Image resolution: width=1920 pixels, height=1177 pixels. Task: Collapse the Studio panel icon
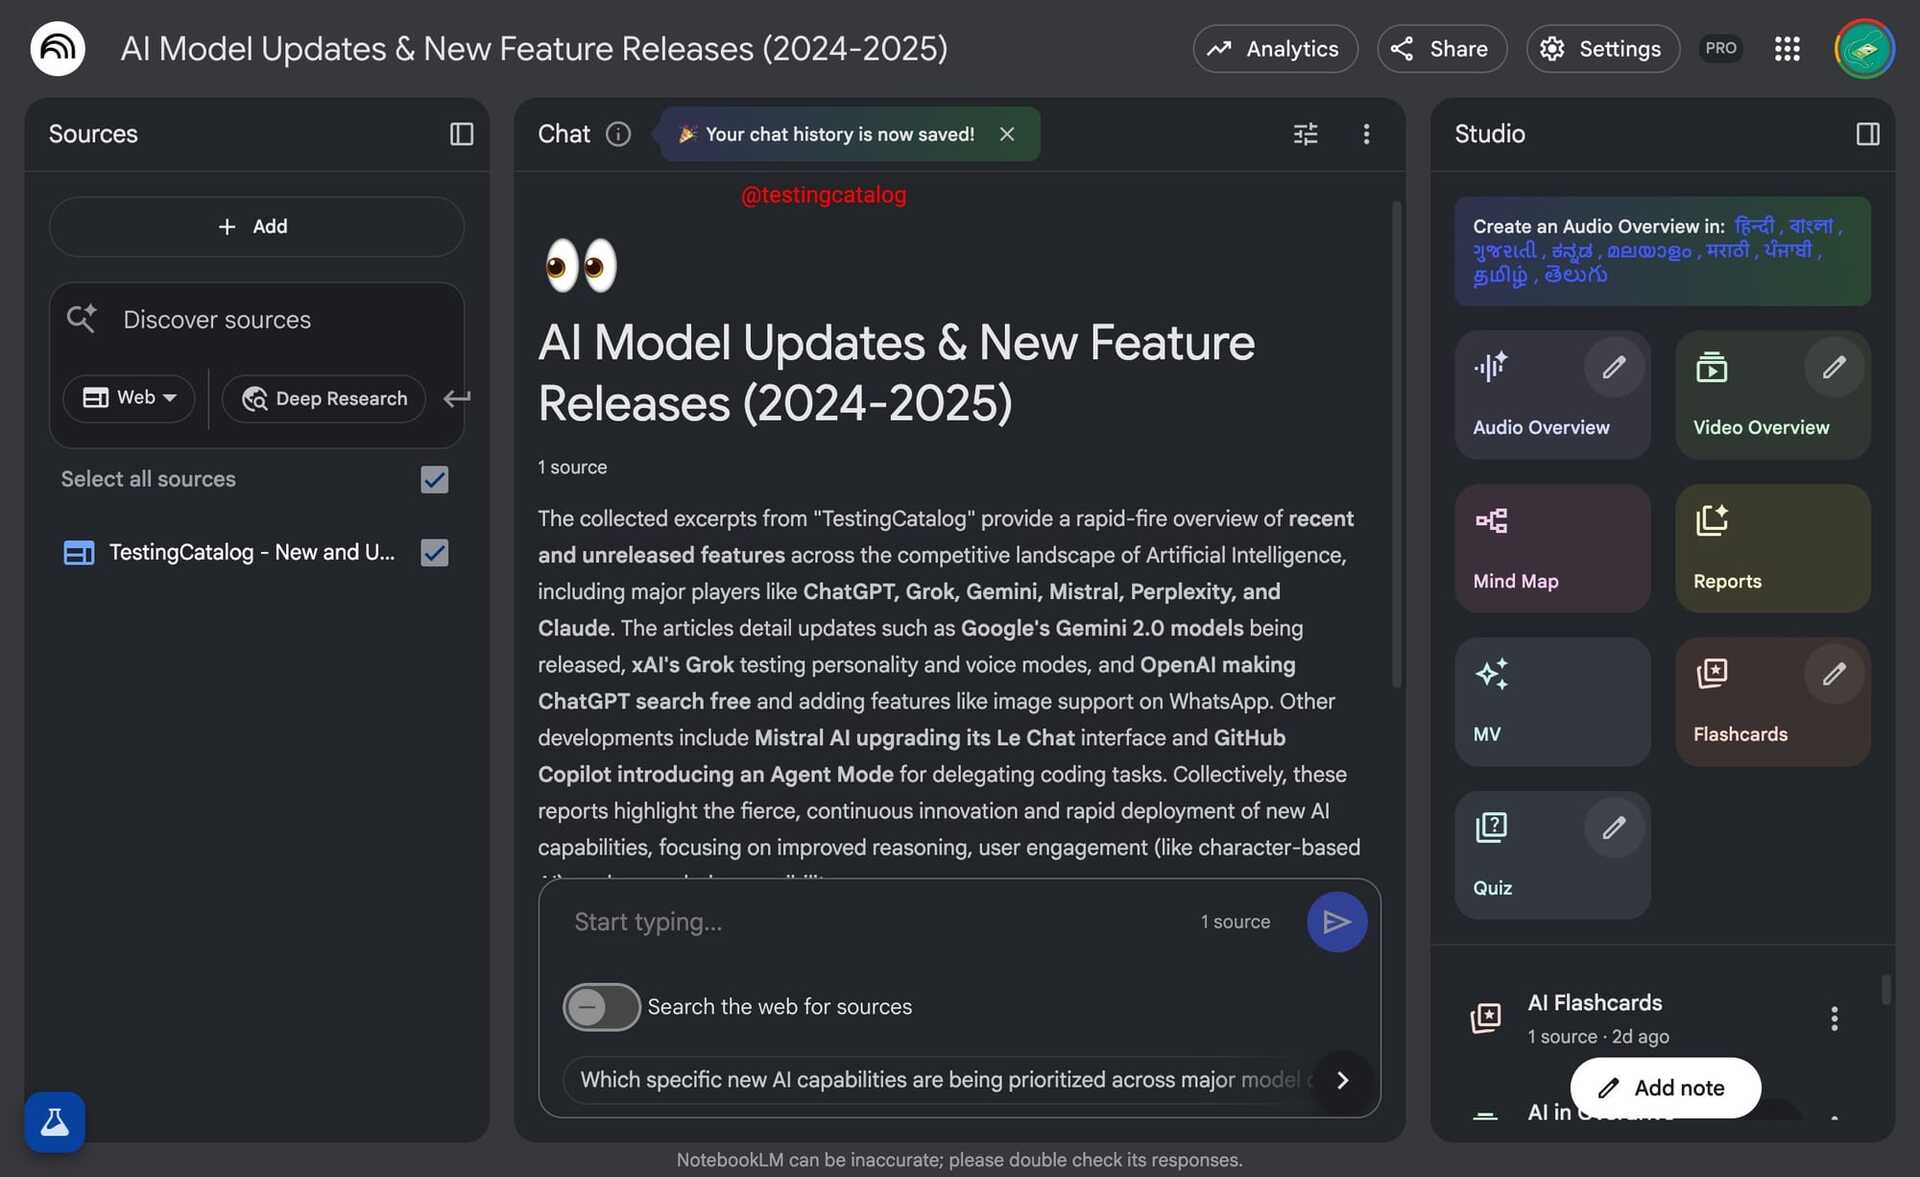1867,134
